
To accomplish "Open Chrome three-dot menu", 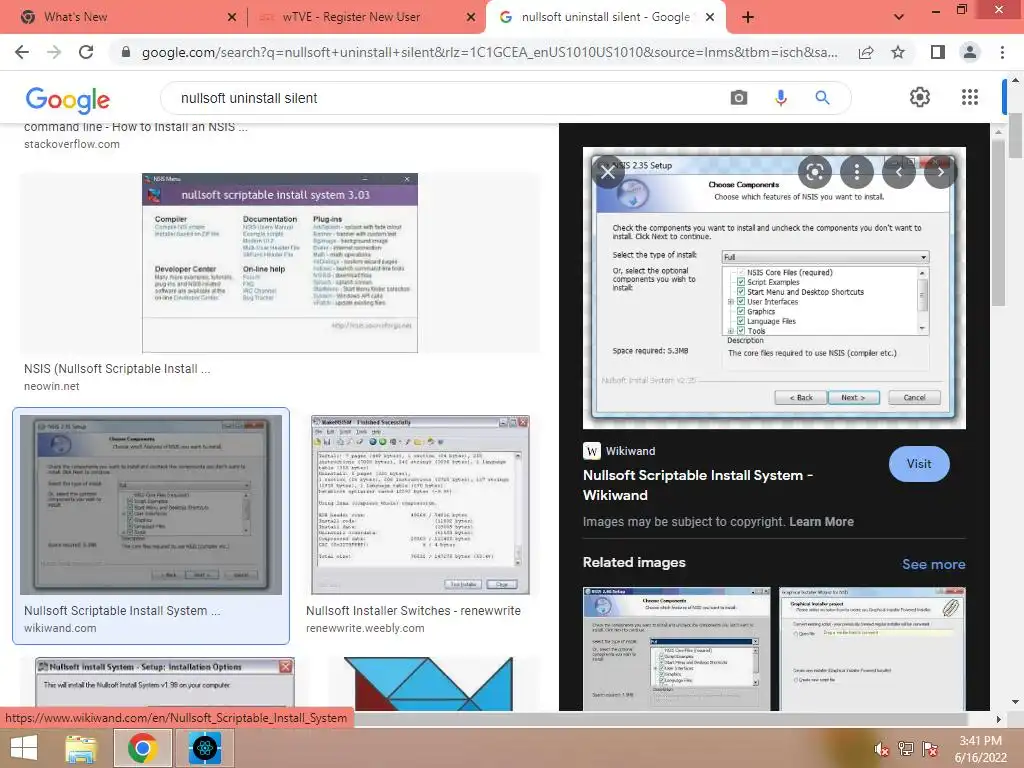I will tap(1002, 52).
